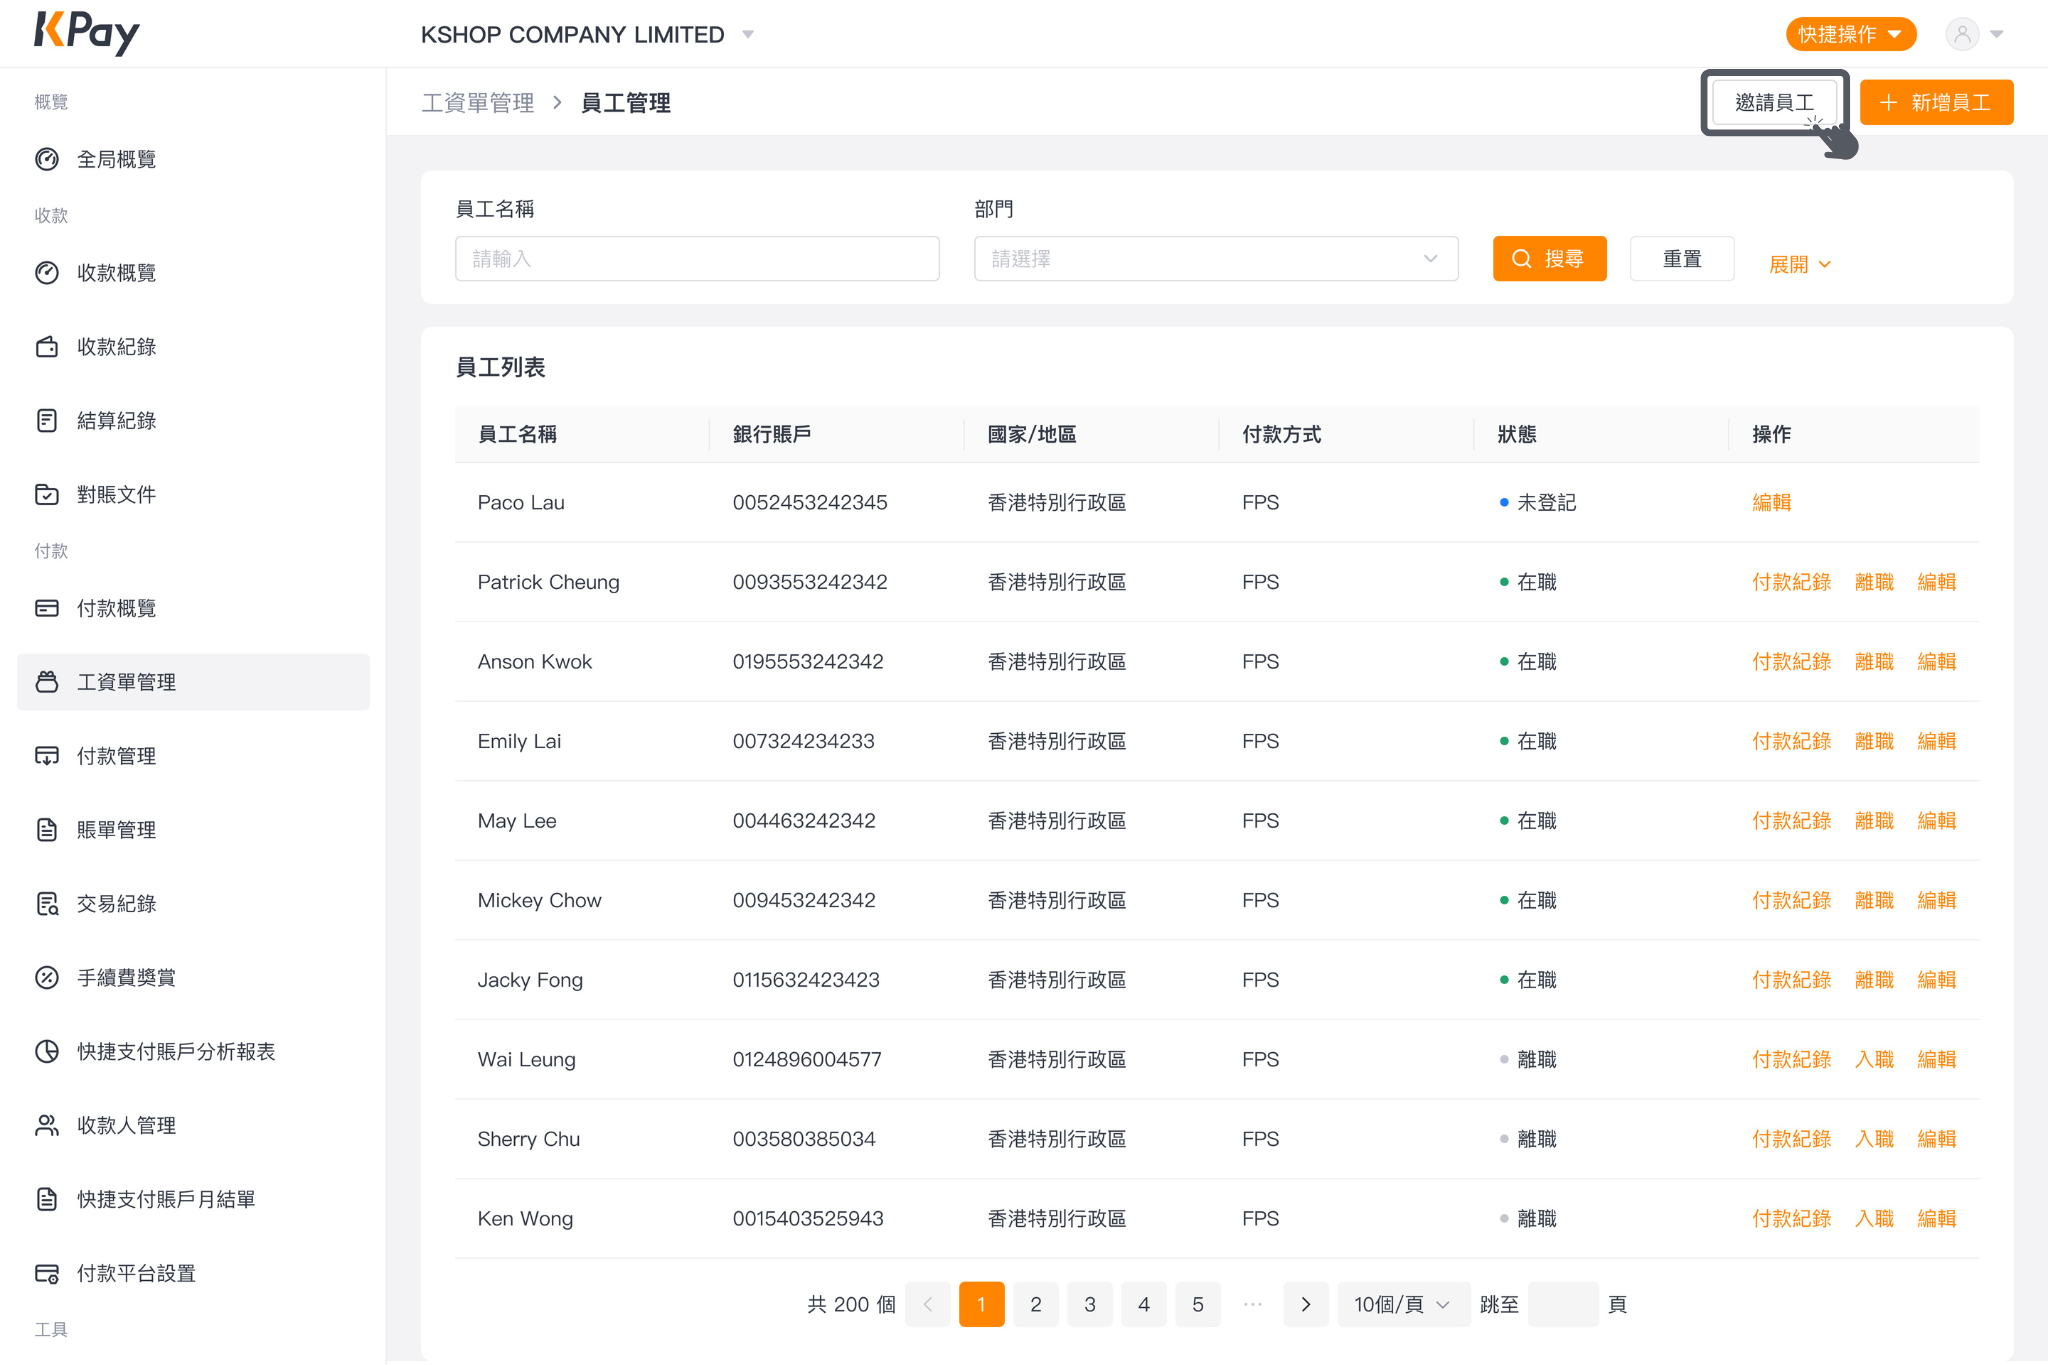This screenshot has width=2048, height=1365.
Task: Select 交易紀錄 in the sidebar menu
Action: [x=194, y=904]
